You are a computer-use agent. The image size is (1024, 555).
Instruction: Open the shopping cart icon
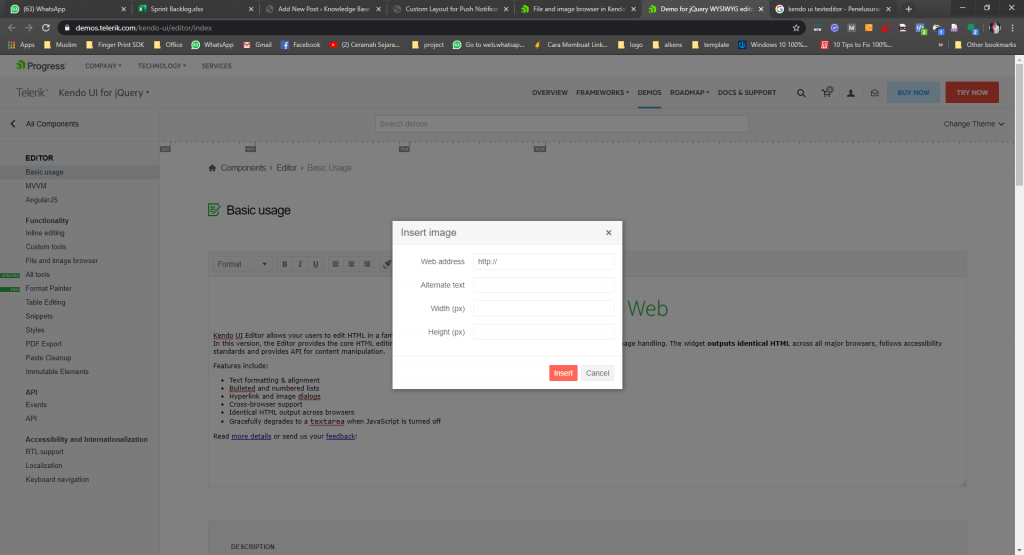(x=827, y=93)
